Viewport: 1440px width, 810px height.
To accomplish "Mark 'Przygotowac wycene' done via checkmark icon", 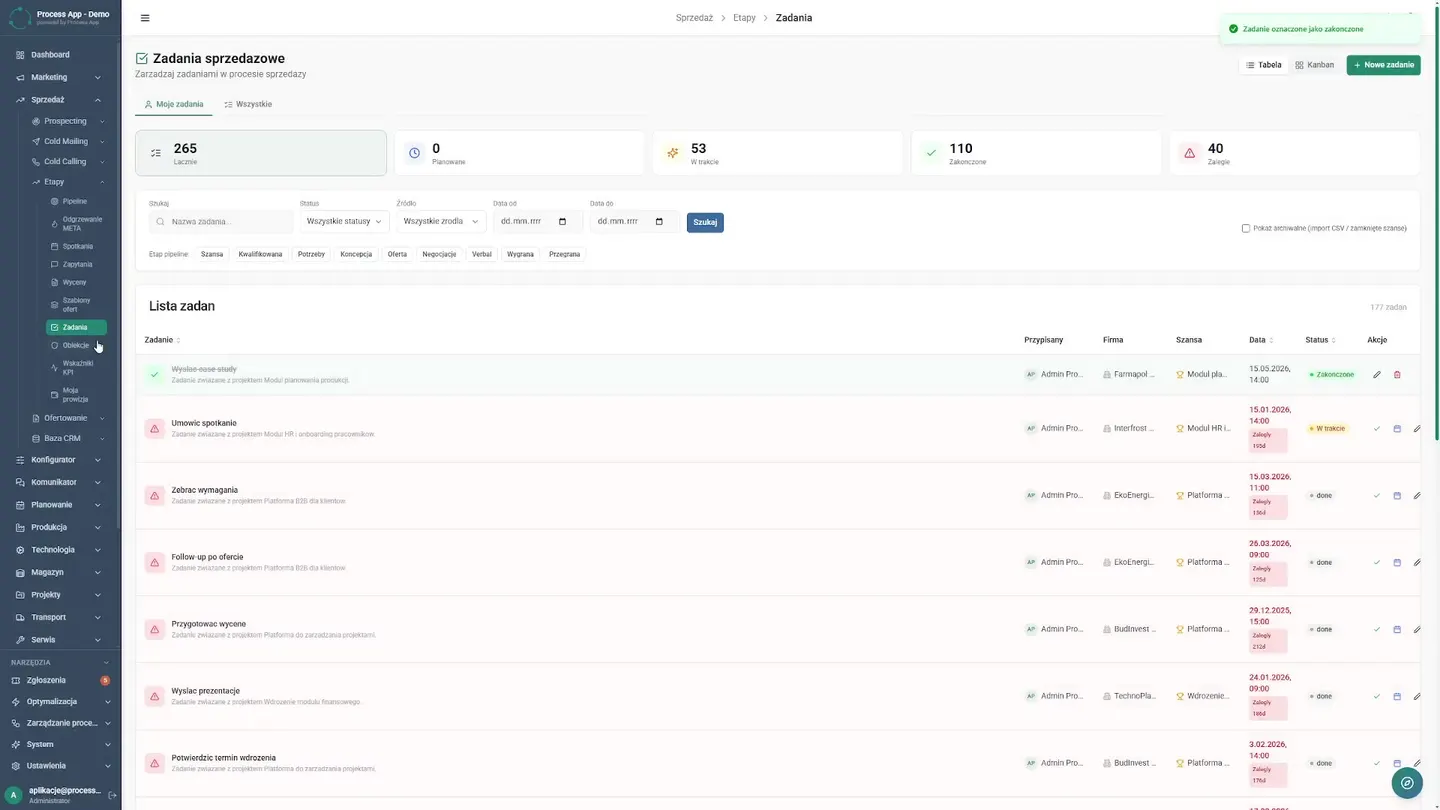I will tap(1377, 630).
